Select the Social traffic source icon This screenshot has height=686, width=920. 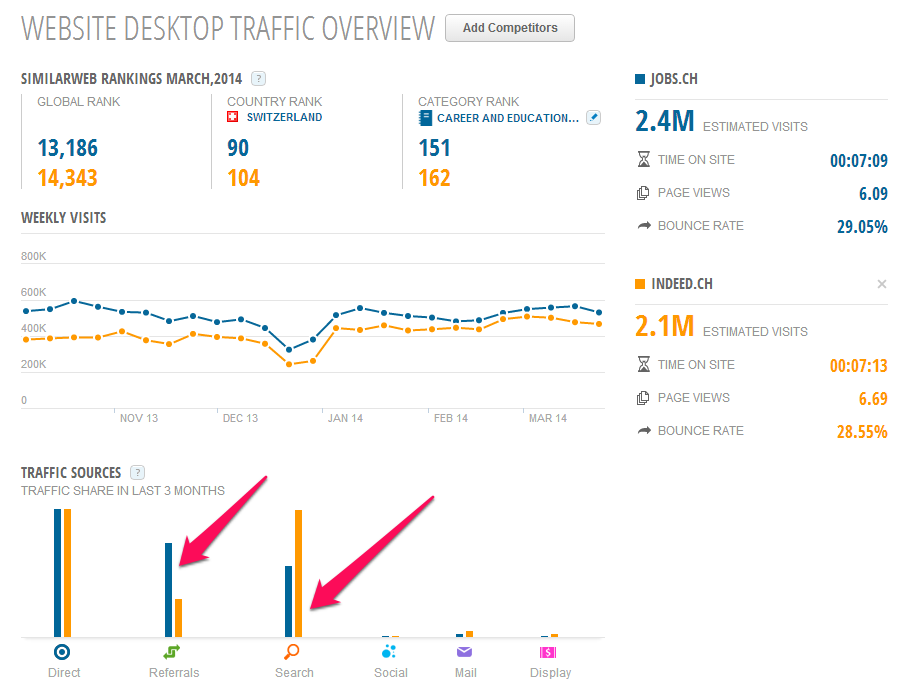pyautogui.click(x=390, y=652)
